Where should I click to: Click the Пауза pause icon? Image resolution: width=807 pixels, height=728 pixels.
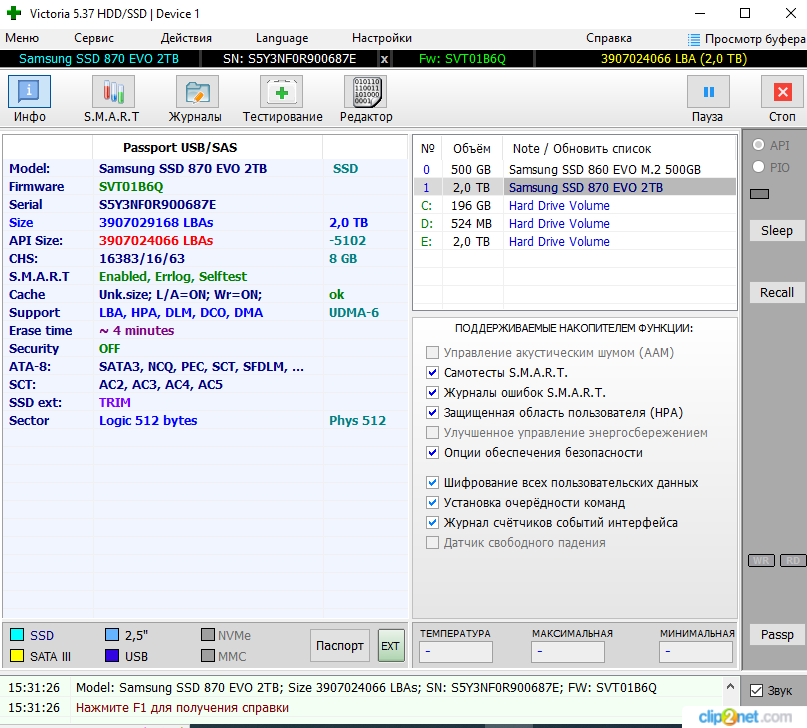coord(708,92)
